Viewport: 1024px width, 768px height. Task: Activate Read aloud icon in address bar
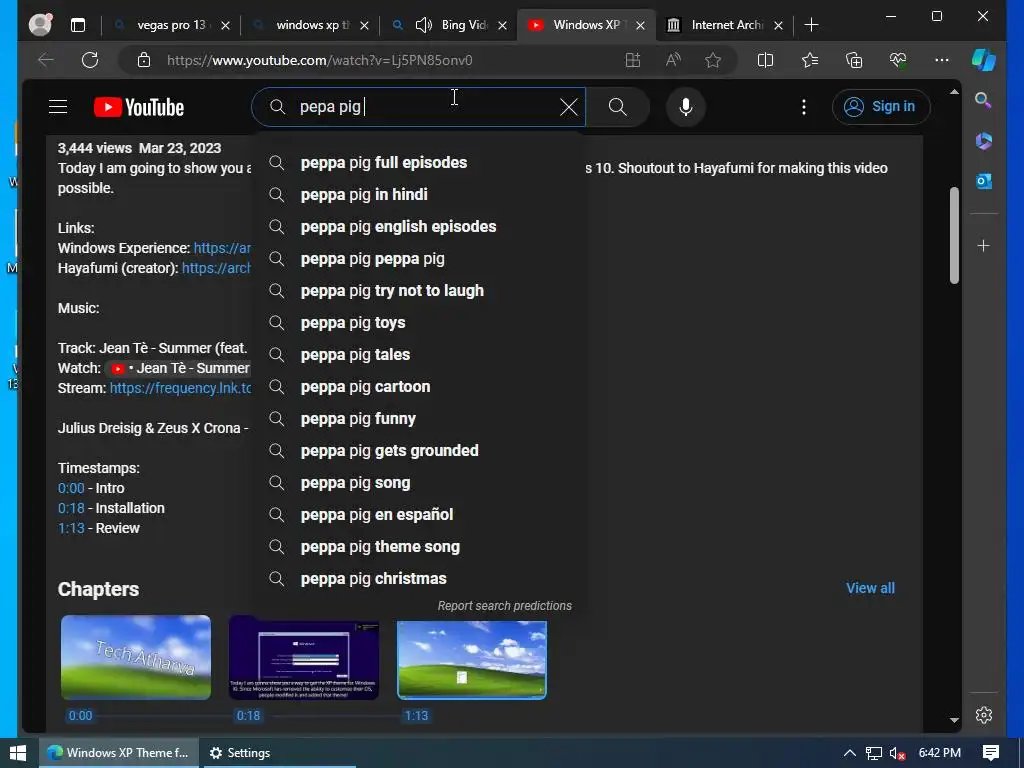[x=673, y=60]
